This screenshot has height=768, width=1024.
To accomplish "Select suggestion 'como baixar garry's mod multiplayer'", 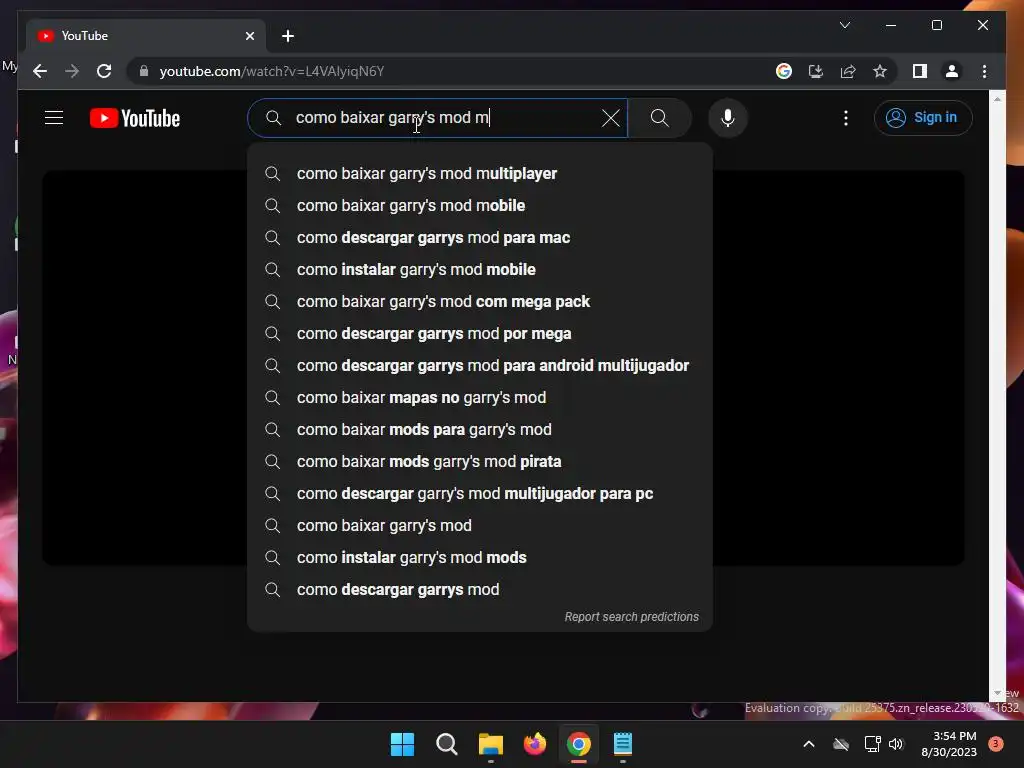I will (479, 174).
